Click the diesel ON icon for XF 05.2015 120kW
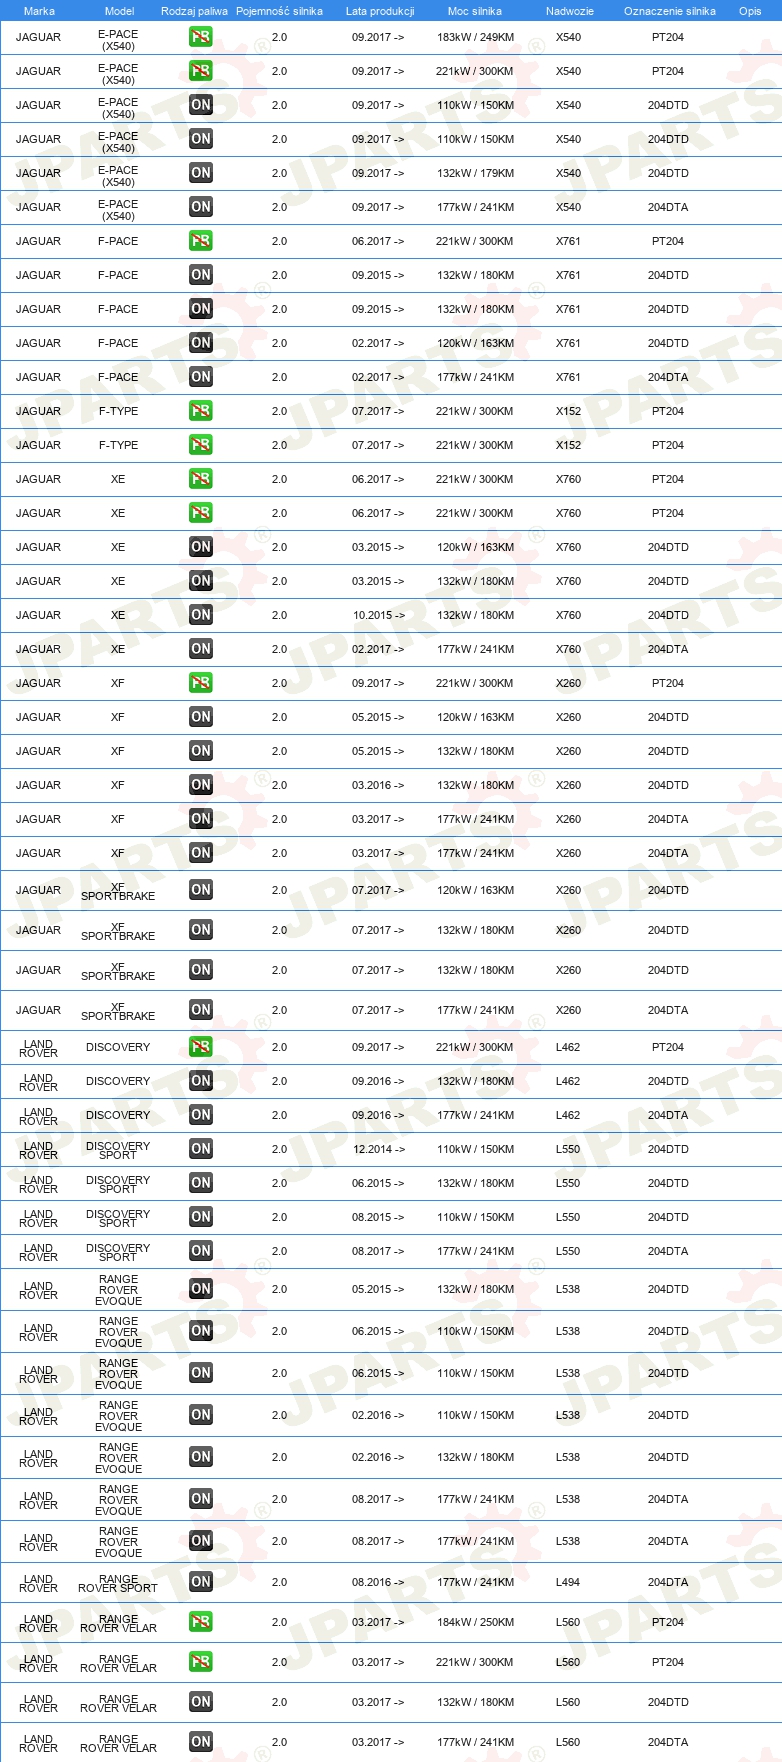The image size is (782, 1762). pos(201,717)
